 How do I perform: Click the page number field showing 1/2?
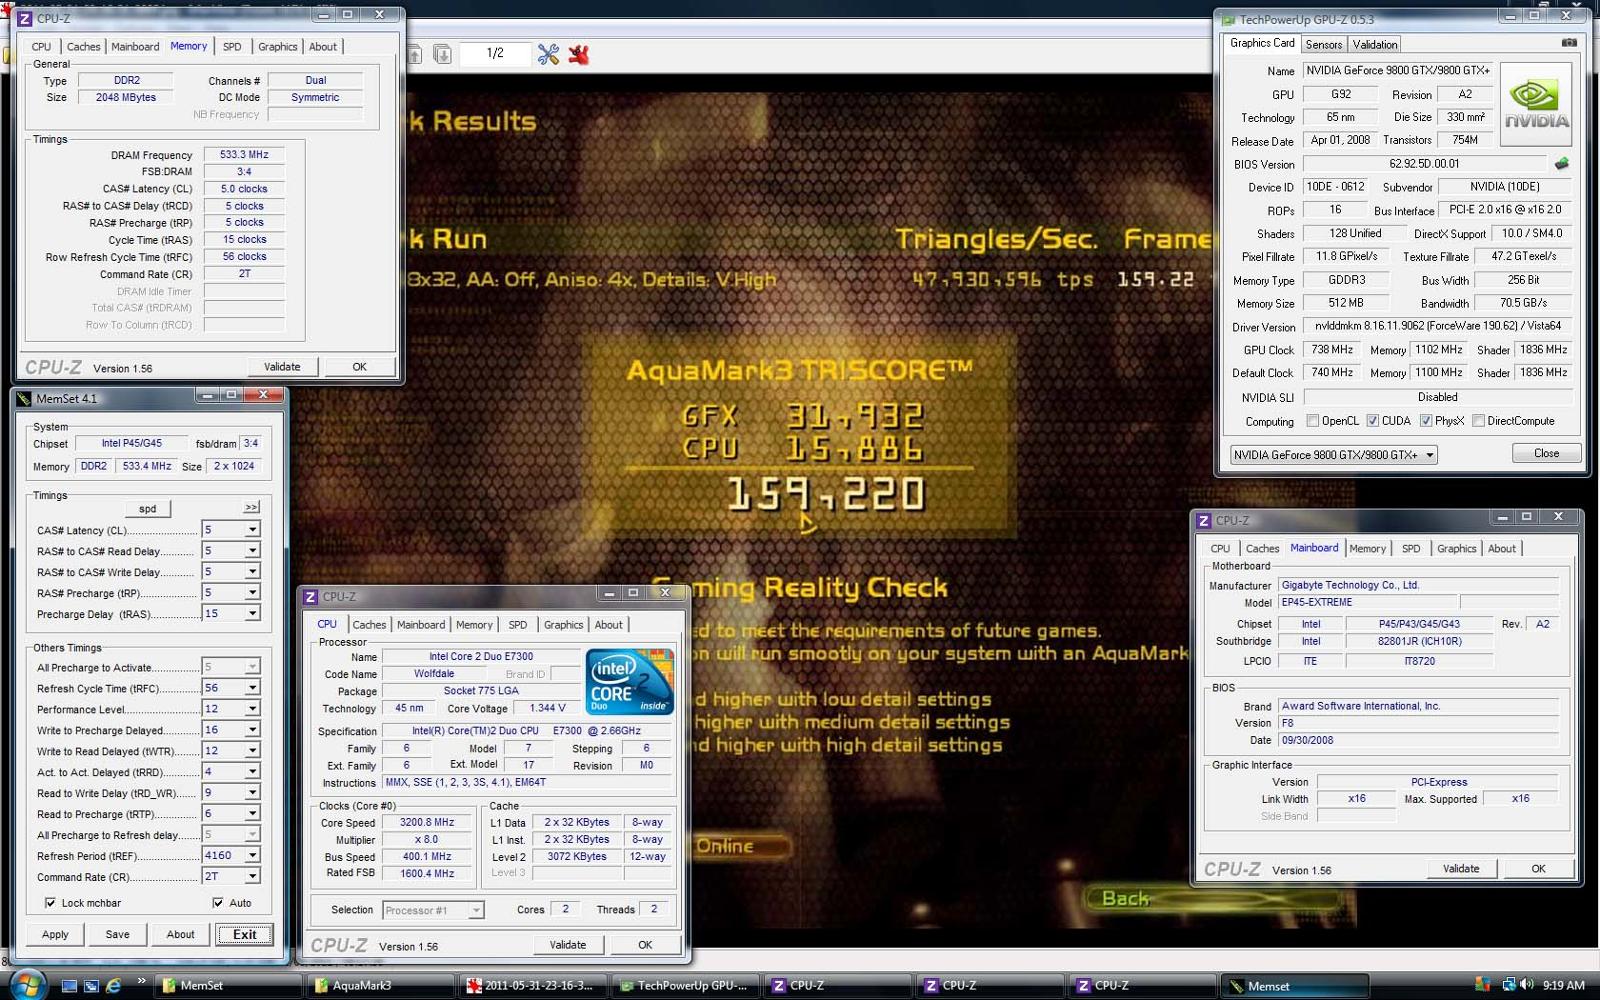coord(495,54)
